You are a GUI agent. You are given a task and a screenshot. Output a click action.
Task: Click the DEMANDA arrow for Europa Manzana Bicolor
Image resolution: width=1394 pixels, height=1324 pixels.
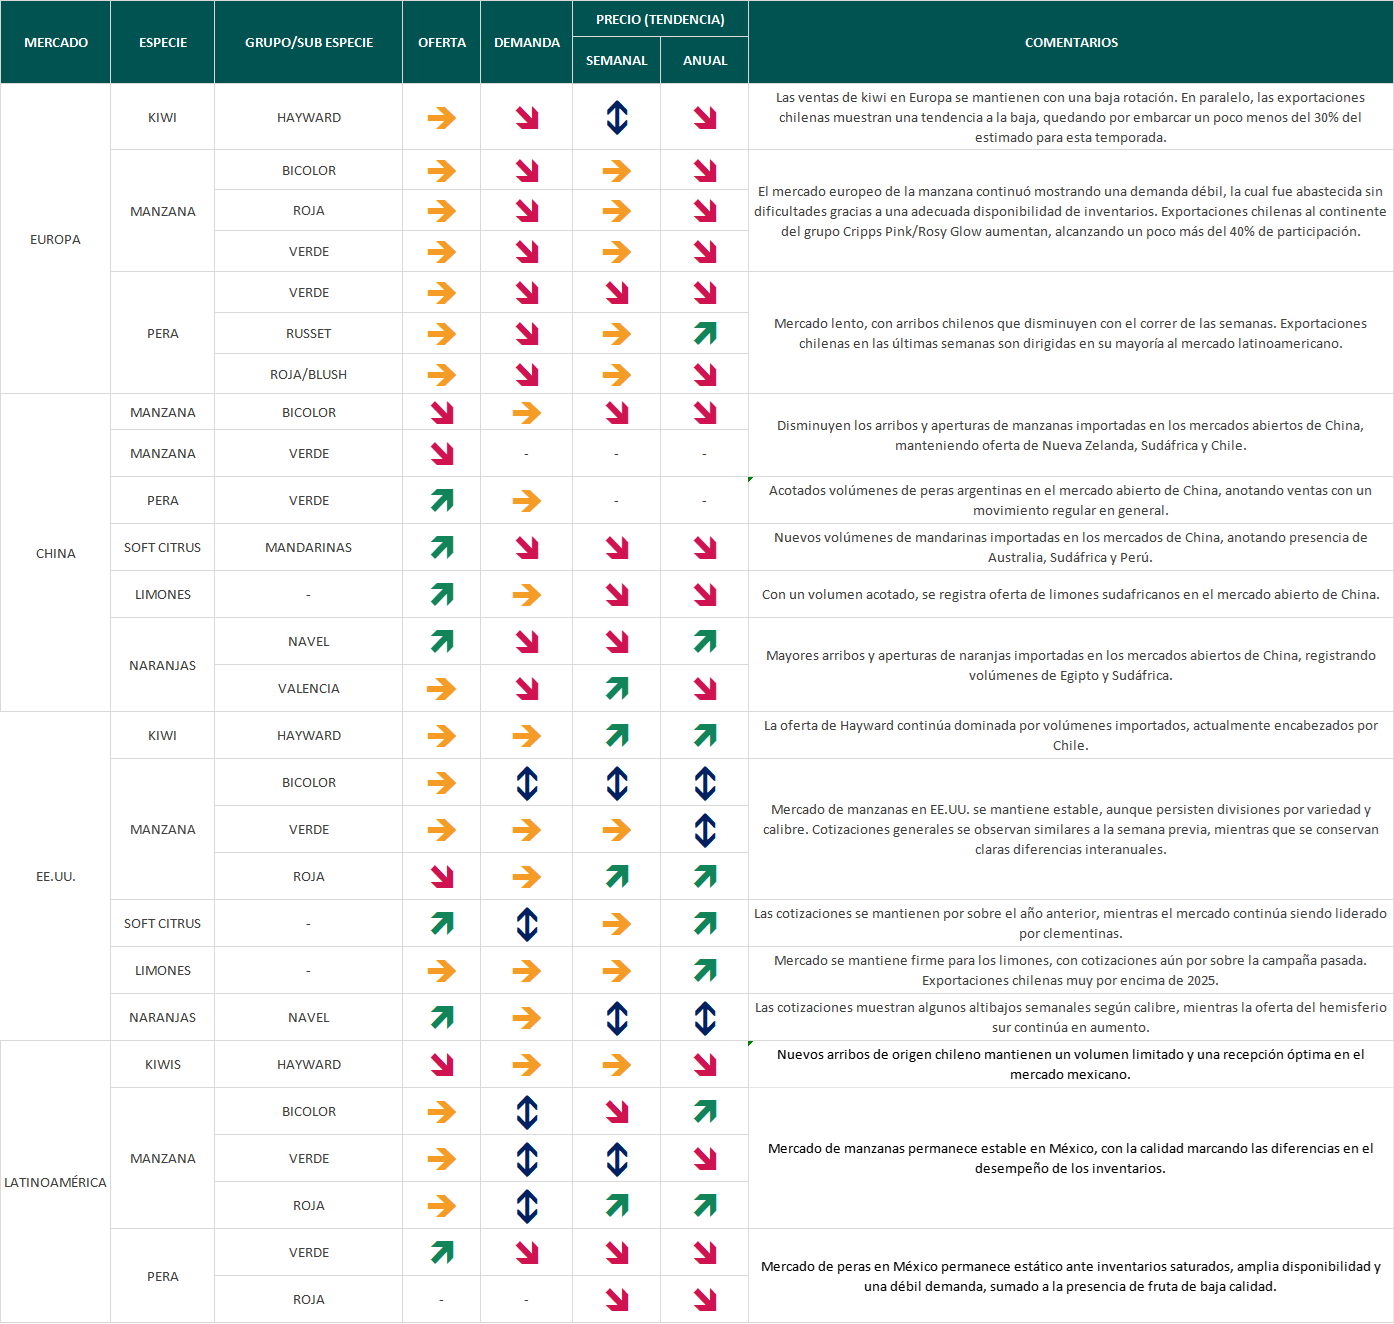tap(527, 171)
